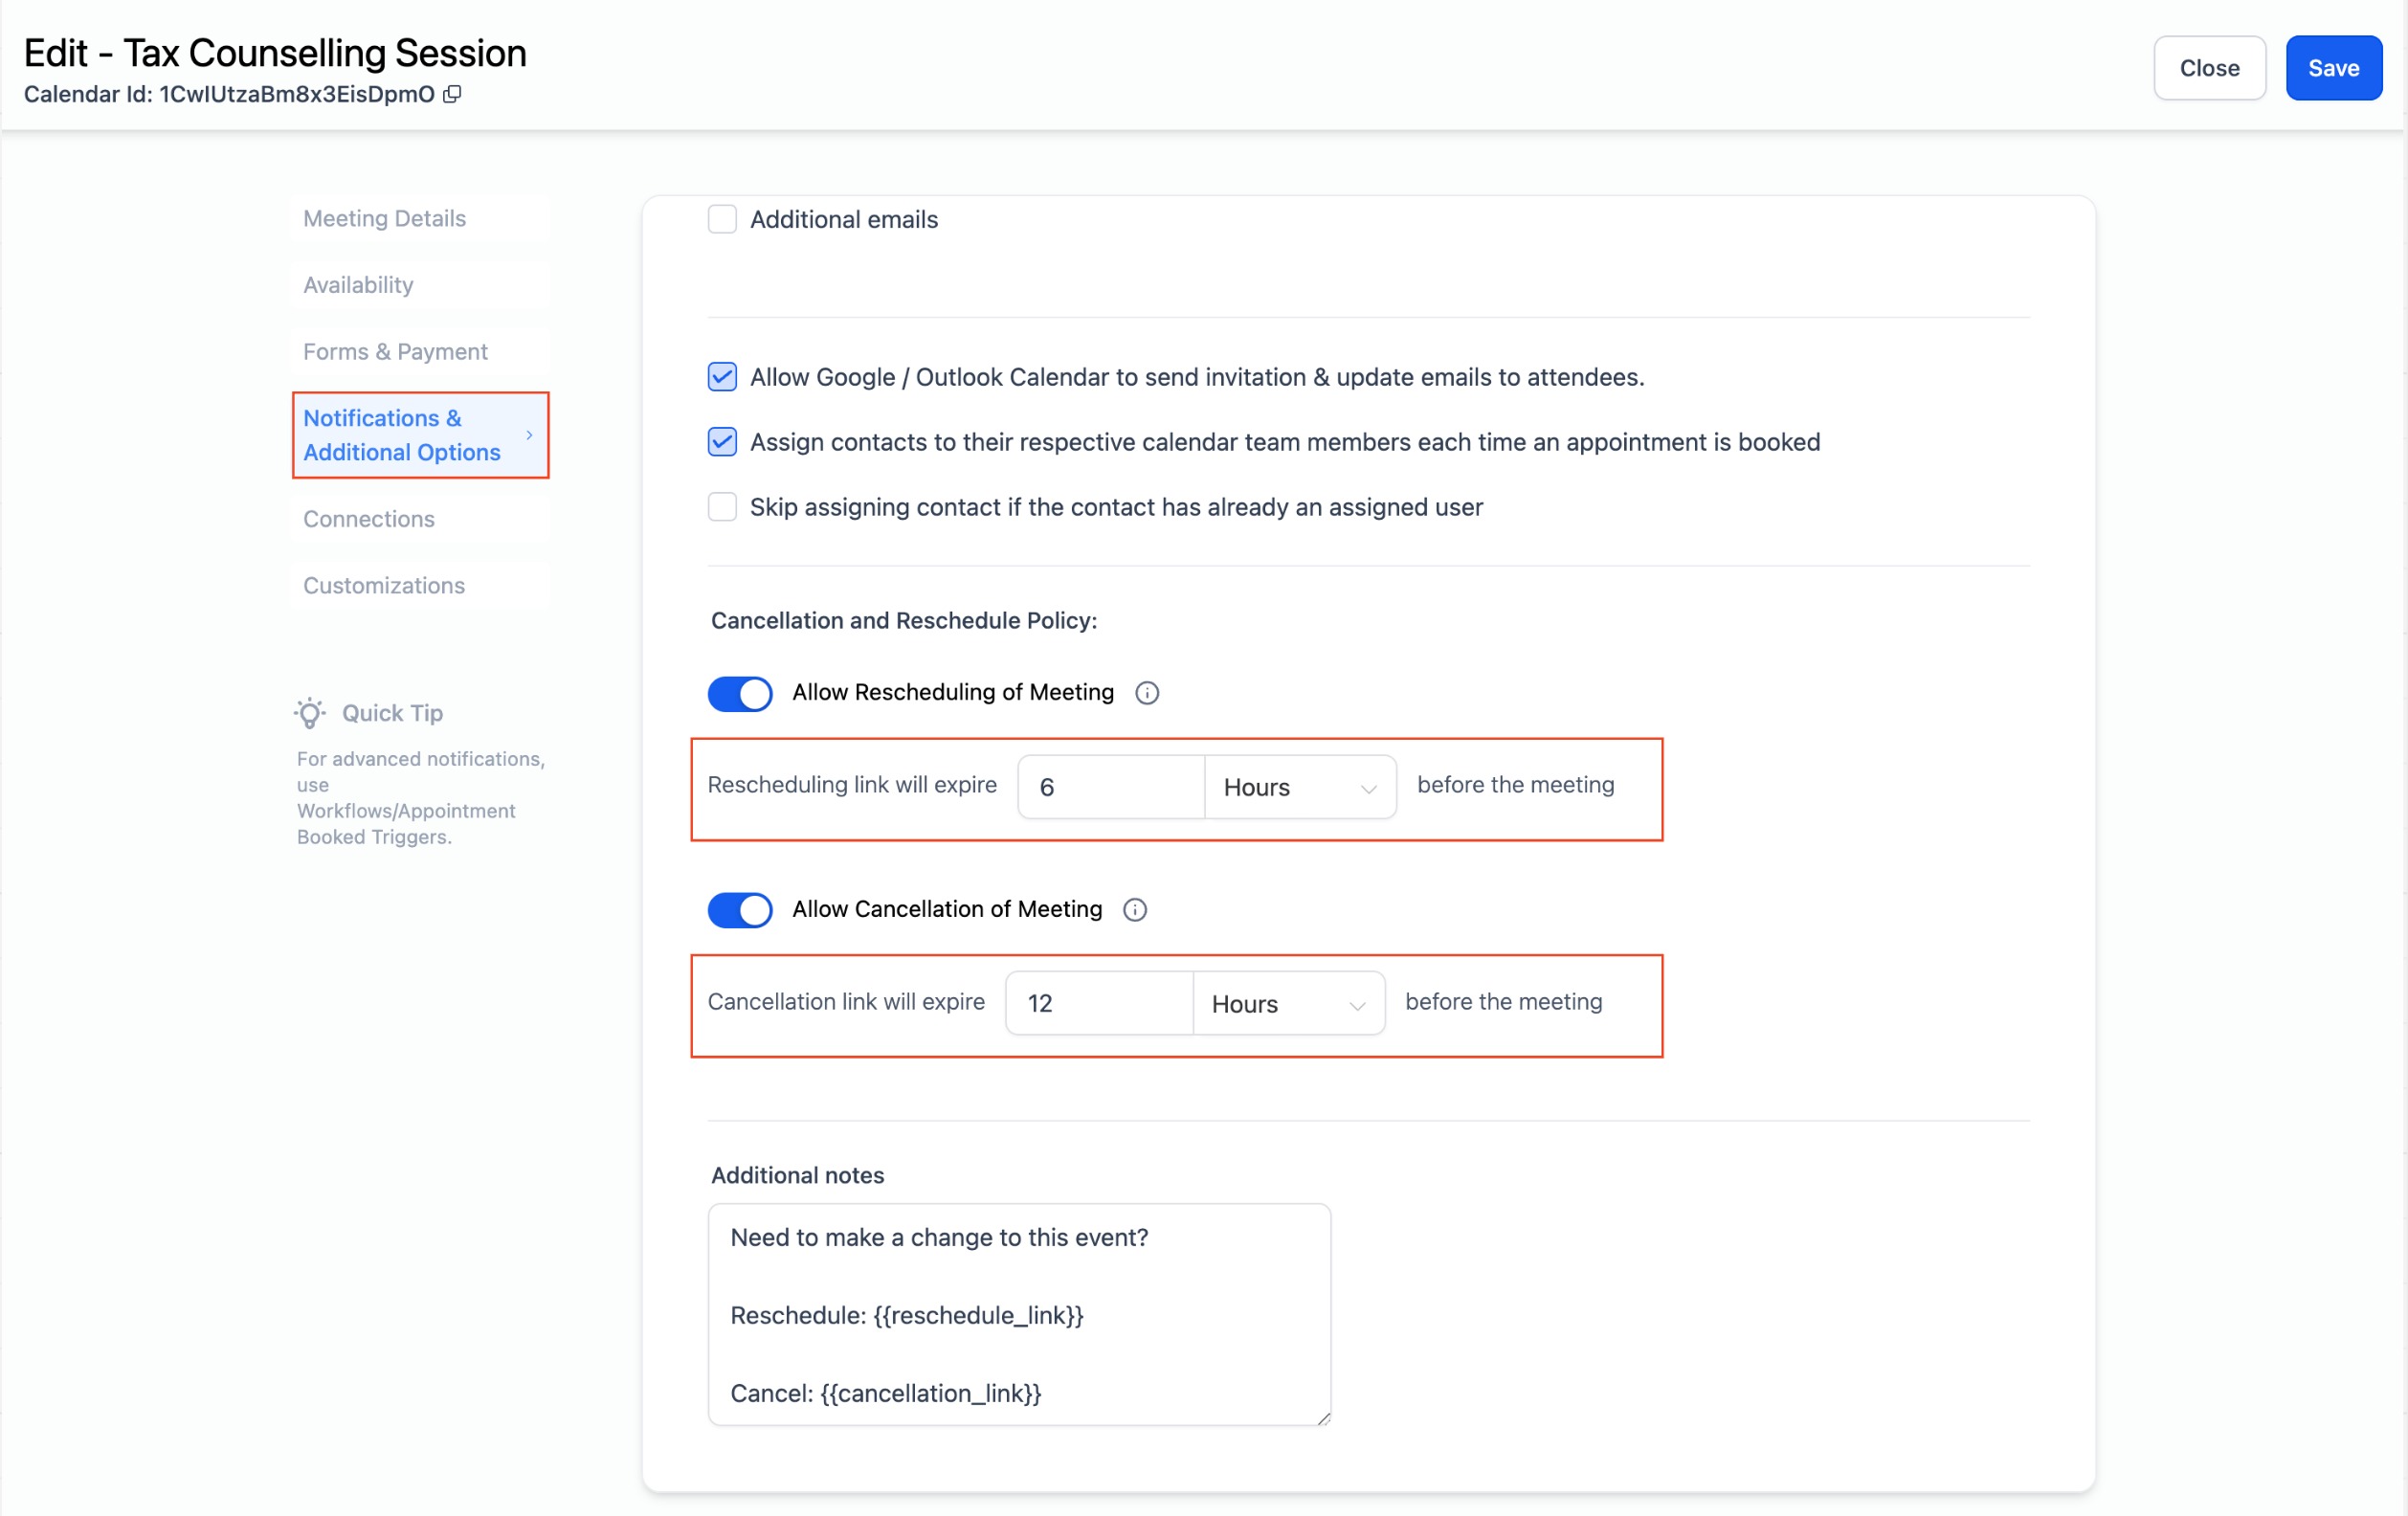Open the Customizations section
2408x1516 pixels.
384,586
